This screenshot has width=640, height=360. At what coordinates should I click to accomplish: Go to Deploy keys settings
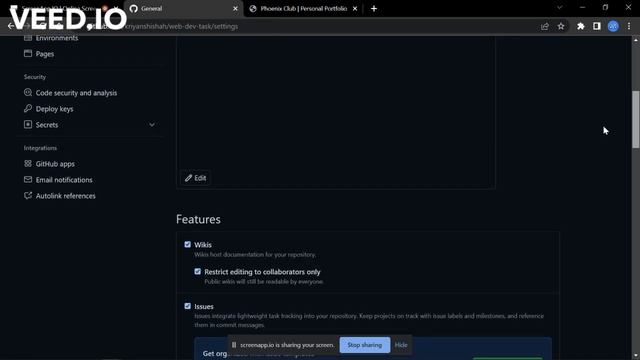click(54, 109)
